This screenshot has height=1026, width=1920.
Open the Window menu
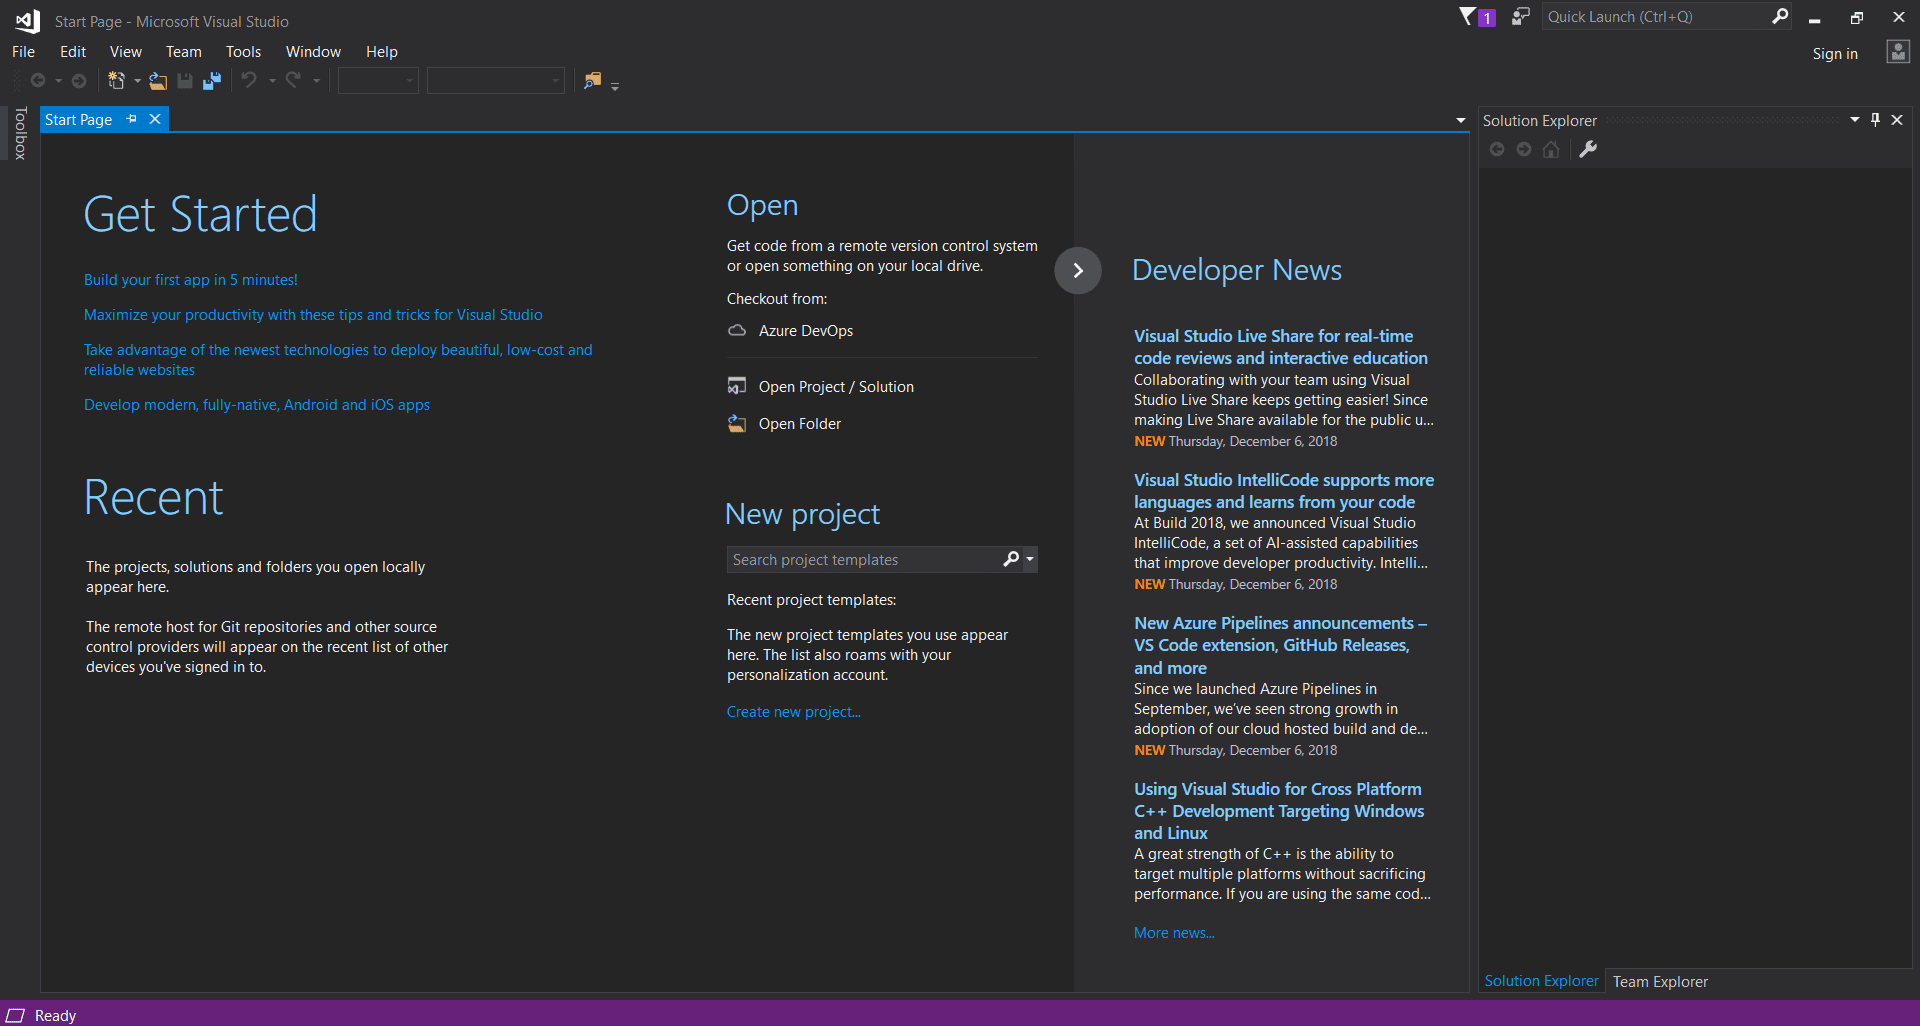313,52
